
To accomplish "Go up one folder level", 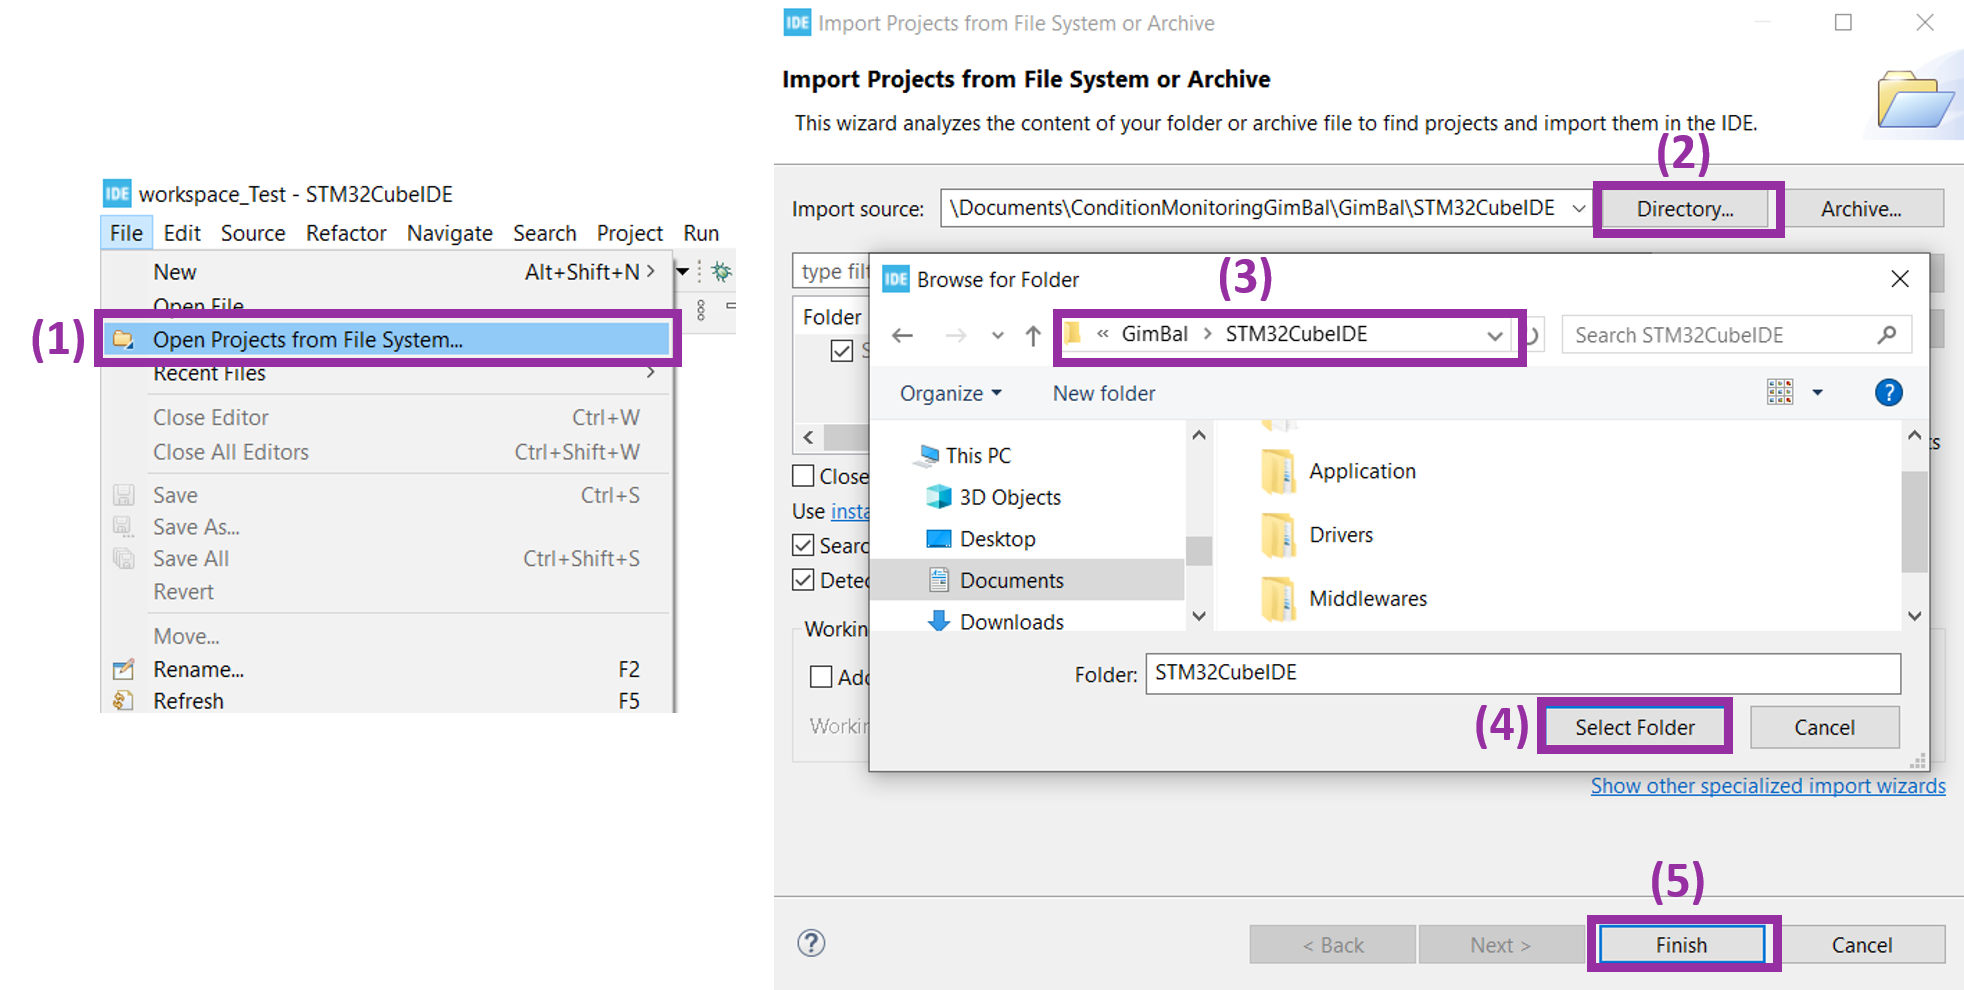I will pos(1033,335).
